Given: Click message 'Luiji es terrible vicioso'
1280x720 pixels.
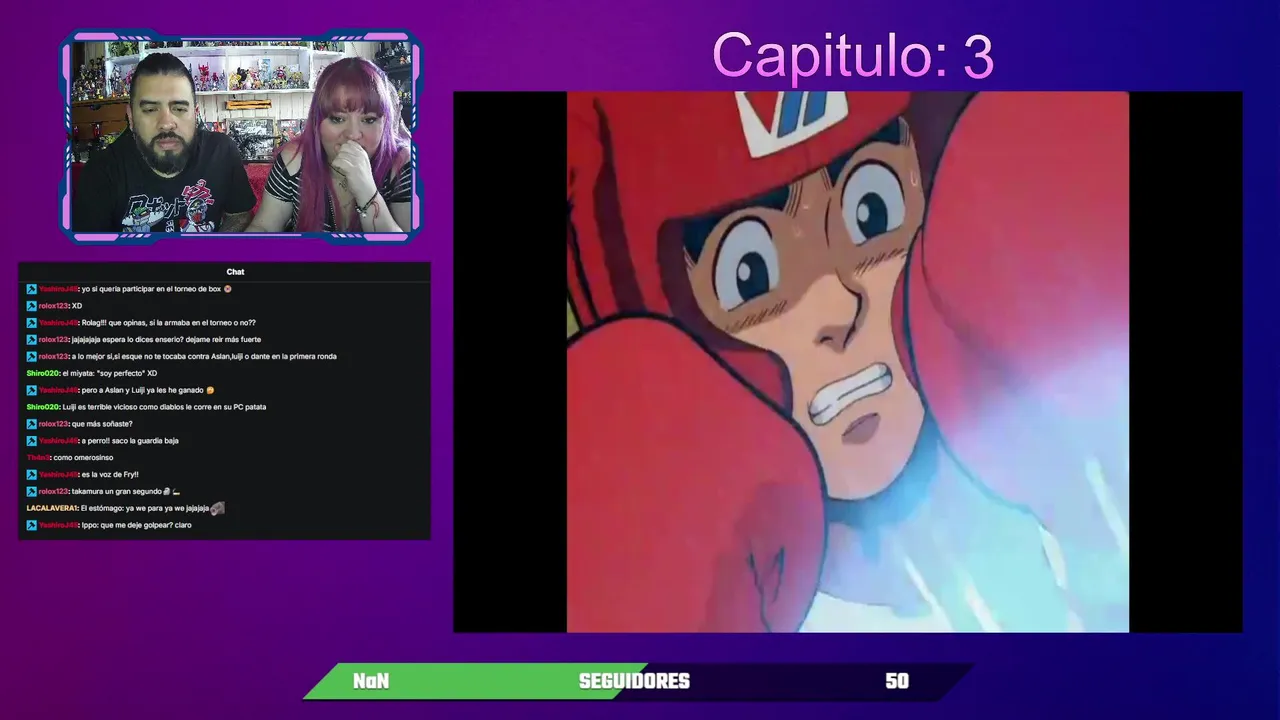Looking at the screenshot, I should click(164, 407).
